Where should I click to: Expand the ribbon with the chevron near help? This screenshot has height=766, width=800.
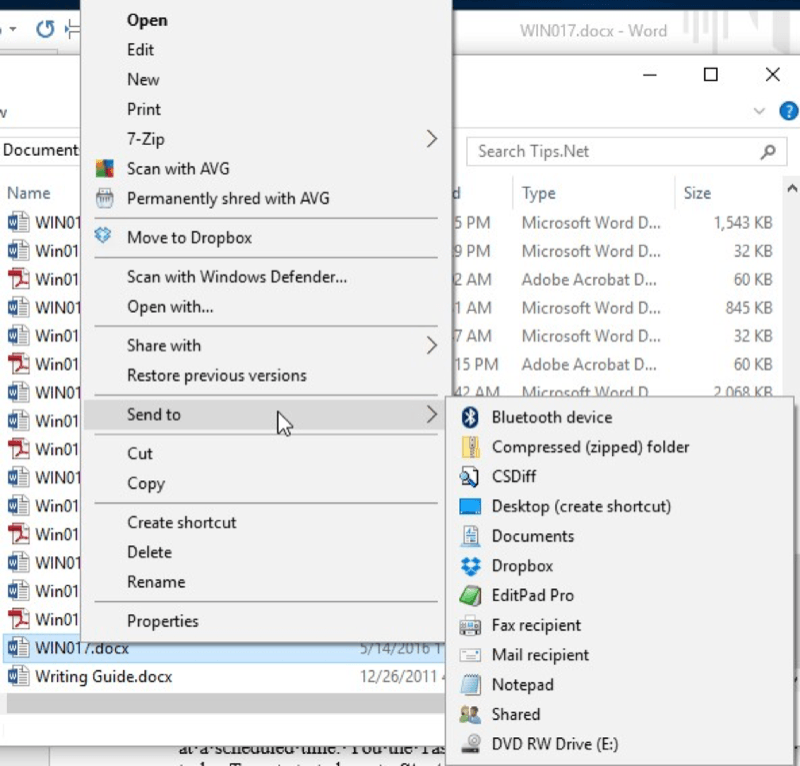pos(759,111)
